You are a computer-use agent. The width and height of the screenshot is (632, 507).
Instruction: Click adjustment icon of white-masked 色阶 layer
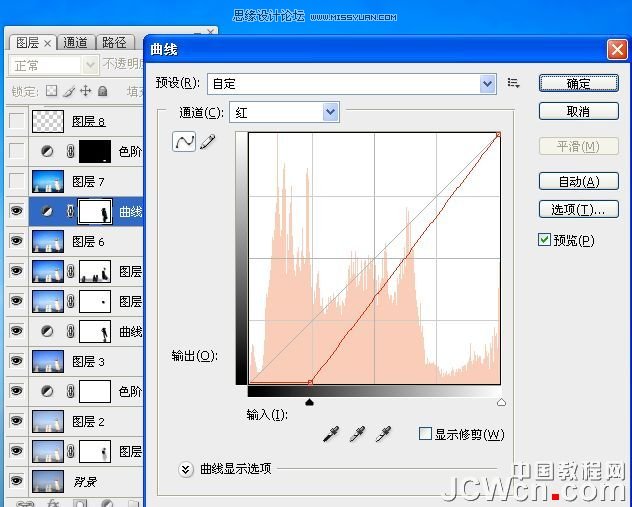[x=47, y=391]
